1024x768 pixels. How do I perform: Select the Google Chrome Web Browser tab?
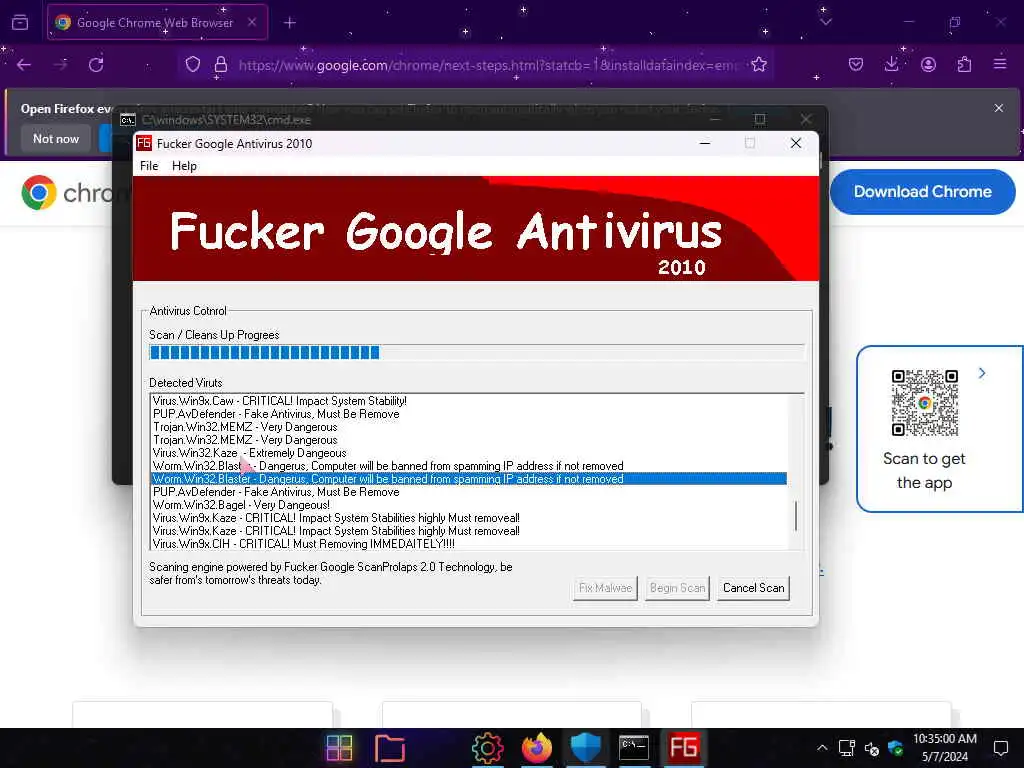[157, 23]
